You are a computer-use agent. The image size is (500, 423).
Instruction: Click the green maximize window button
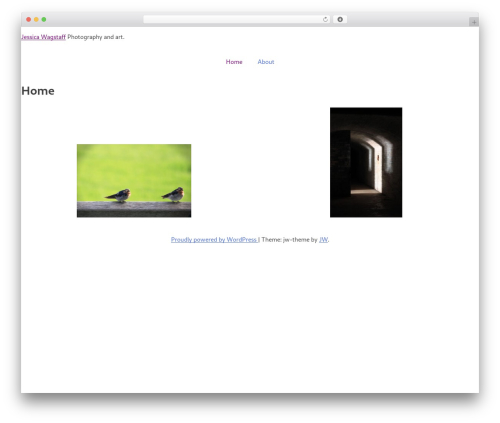(x=44, y=19)
